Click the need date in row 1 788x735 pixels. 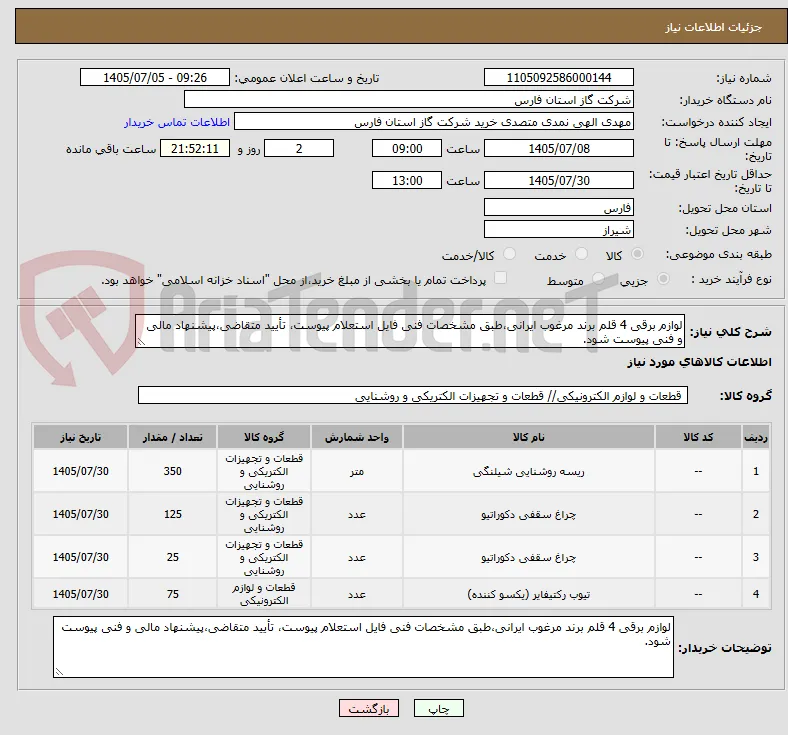coord(80,471)
